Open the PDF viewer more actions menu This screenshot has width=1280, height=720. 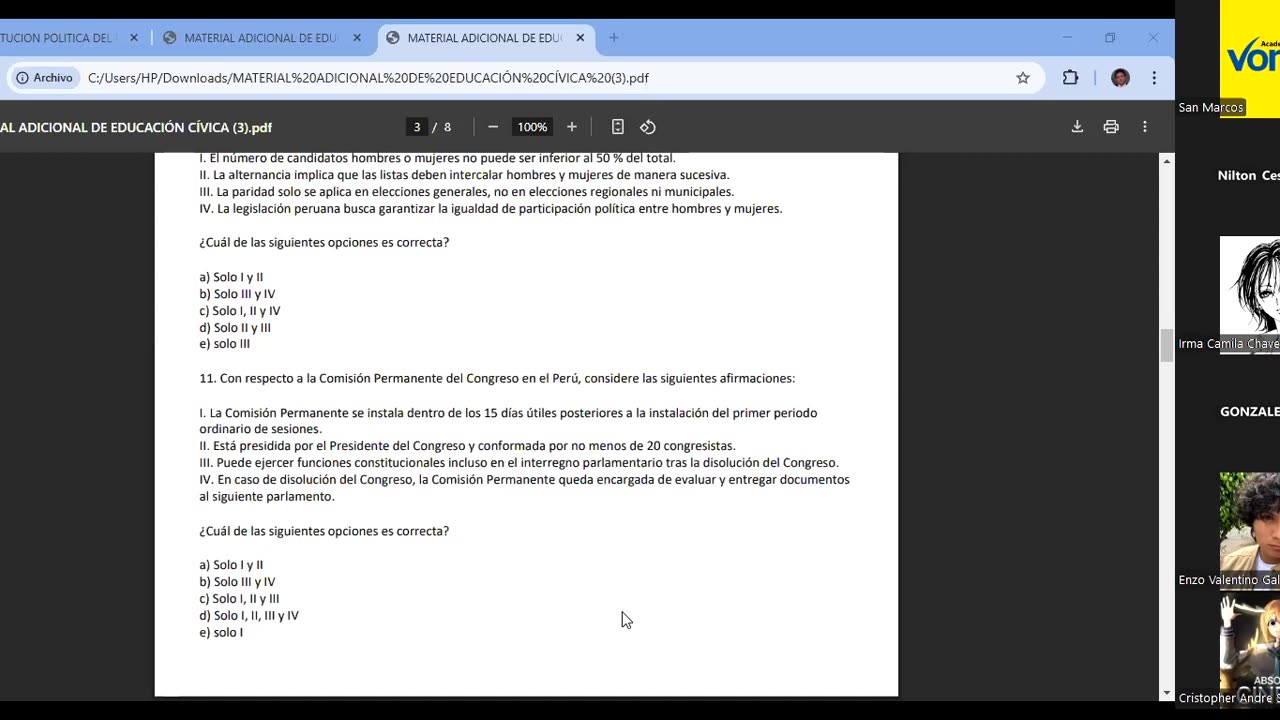[1145, 127]
